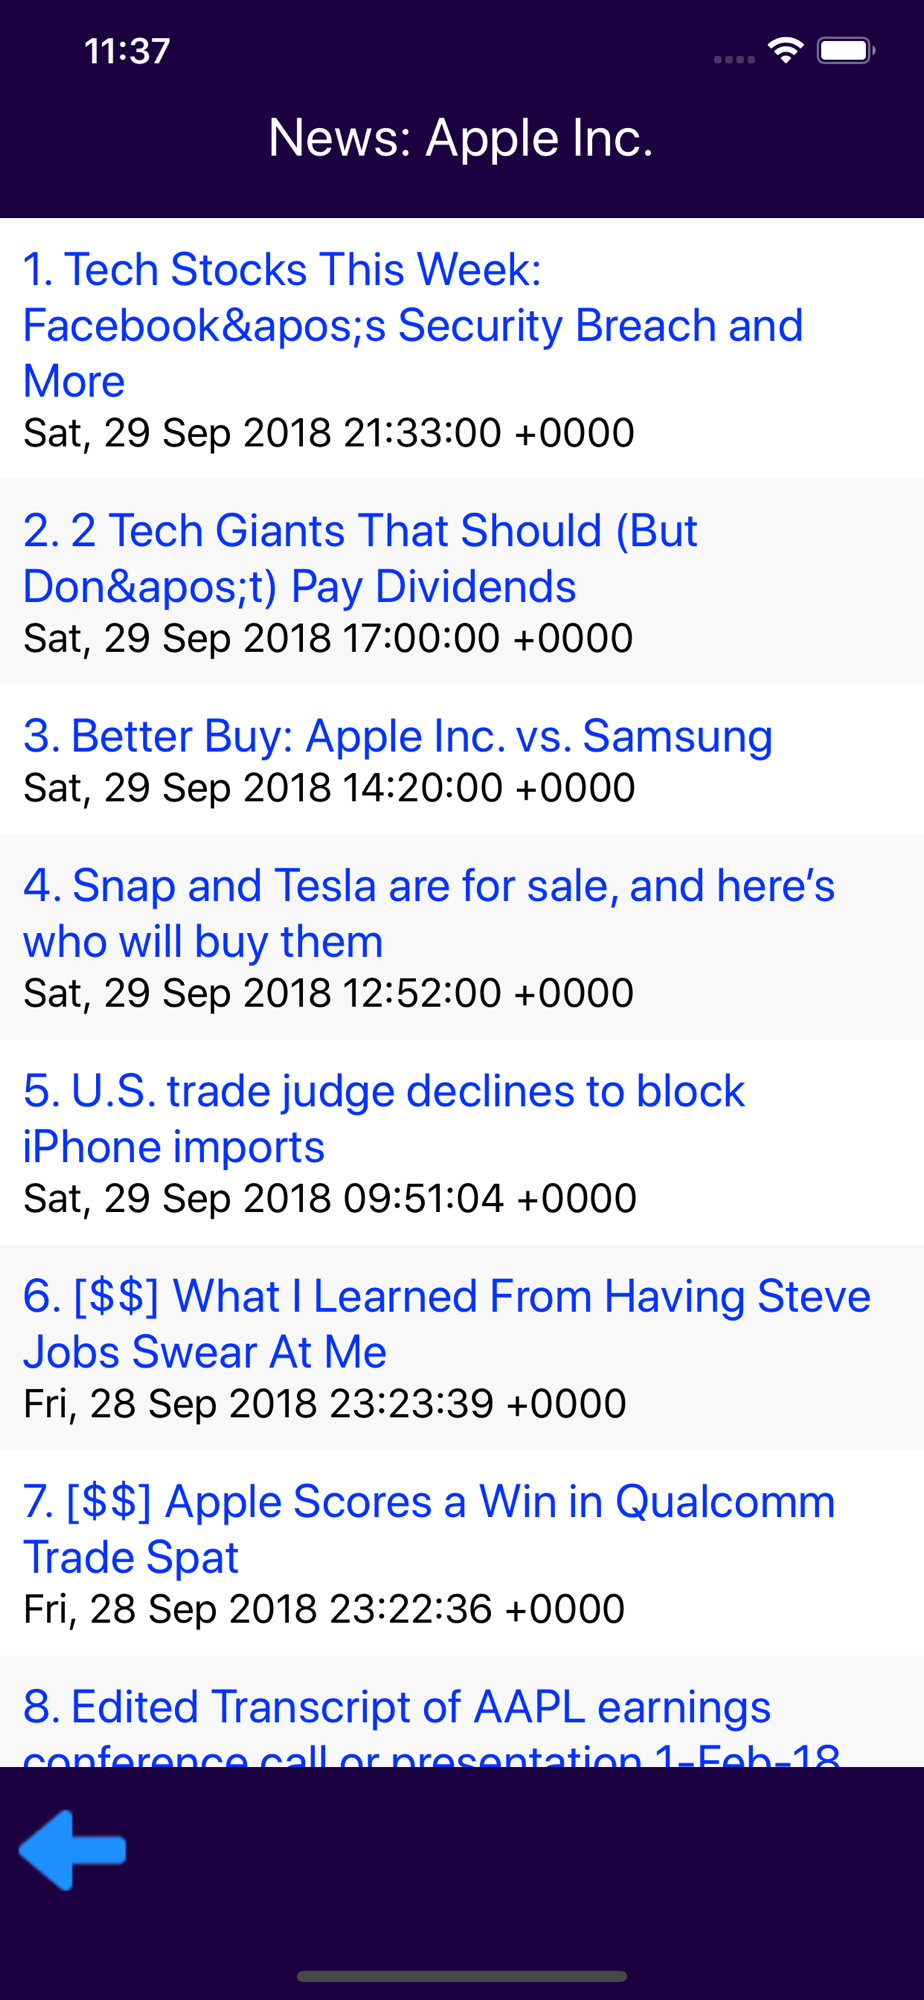Image resolution: width=924 pixels, height=2000 pixels.
Task: Tap the 23:22:36 timestamp under Qualcomm story
Action: click(324, 1609)
